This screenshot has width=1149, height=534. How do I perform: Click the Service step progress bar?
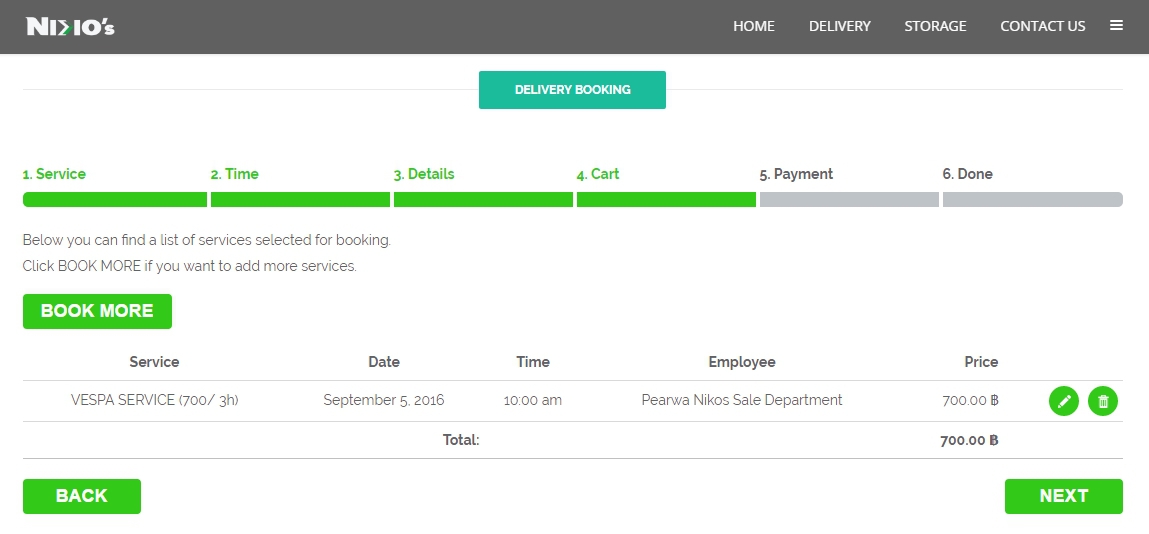tap(114, 200)
